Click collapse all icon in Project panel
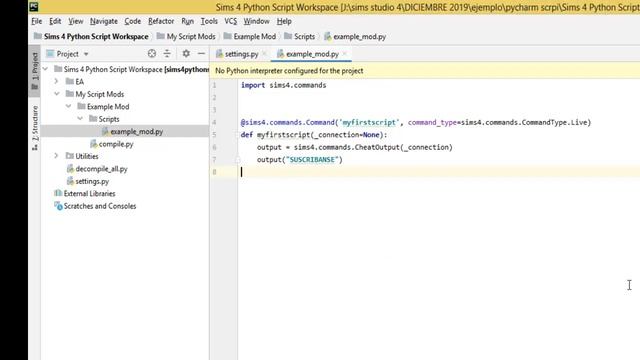 [x=167, y=53]
